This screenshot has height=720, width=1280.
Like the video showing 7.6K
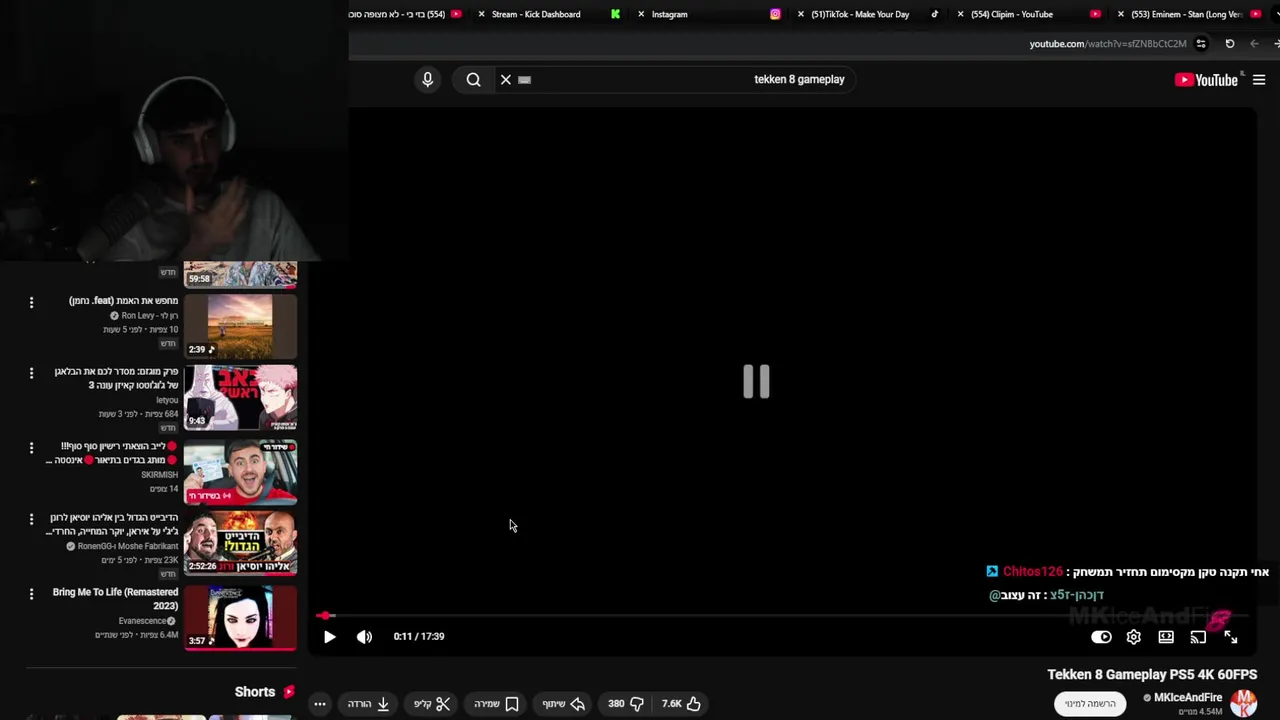(682, 704)
